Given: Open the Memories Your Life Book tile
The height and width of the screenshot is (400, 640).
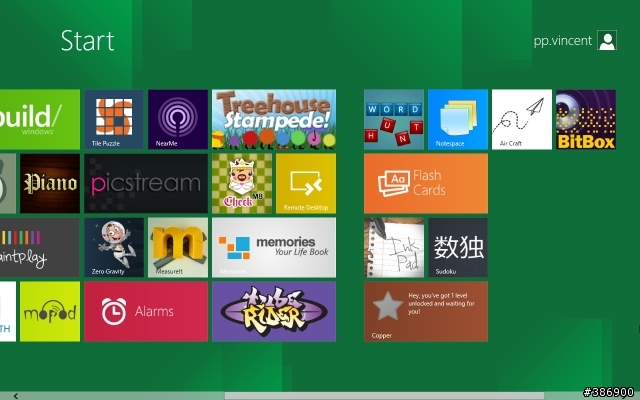Looking at the screenshot, I should click(x=274, y=247).
